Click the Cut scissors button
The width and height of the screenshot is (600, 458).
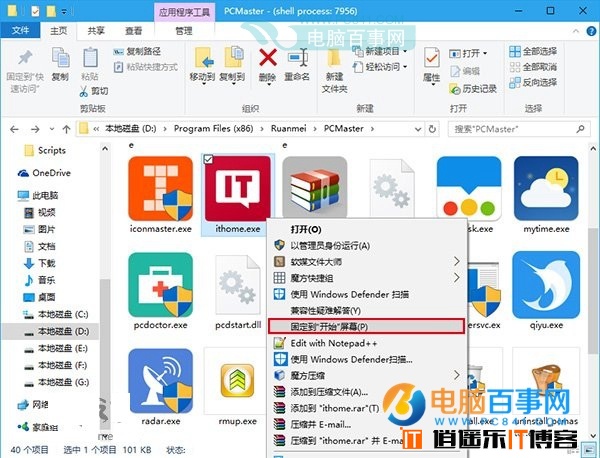94,91
